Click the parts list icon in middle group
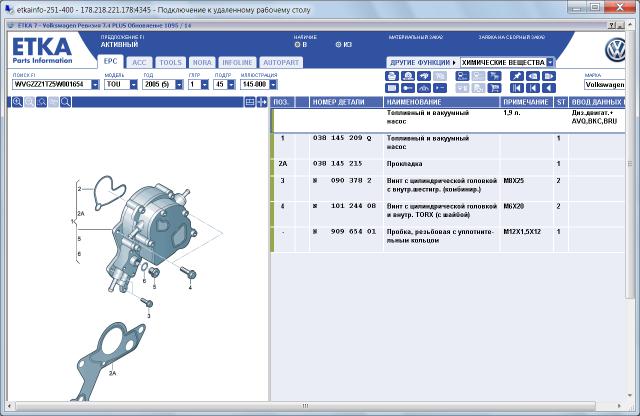The image size is (640, 416). click(462, 76)
